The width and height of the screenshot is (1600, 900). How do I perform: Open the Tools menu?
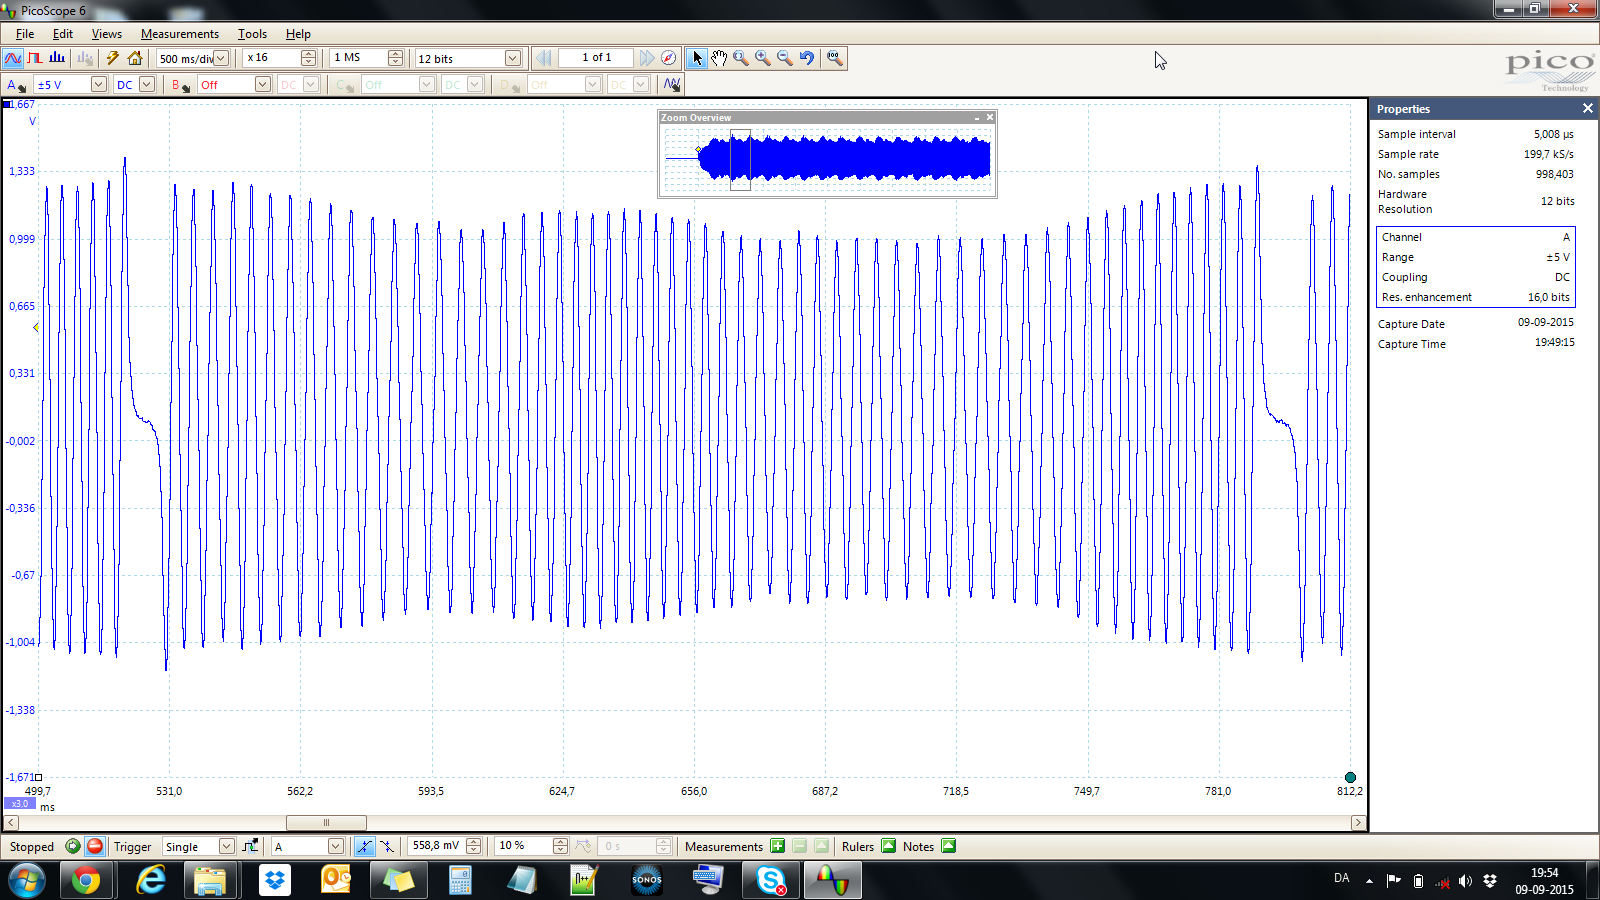pos(252,34)
